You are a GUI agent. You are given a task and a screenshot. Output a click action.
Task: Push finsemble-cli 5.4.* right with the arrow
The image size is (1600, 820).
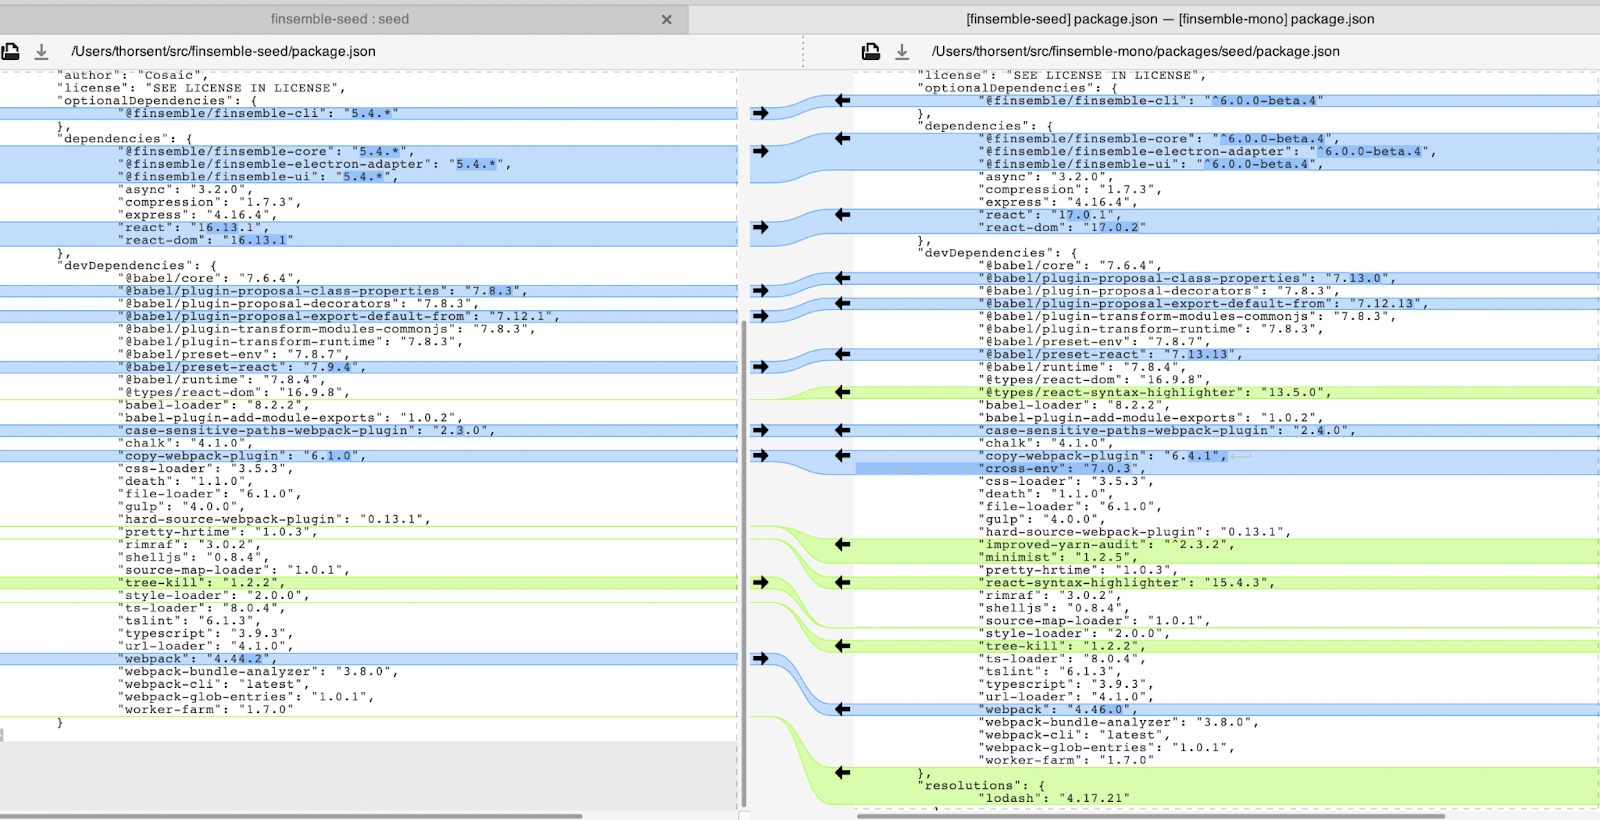pos(760,113)
